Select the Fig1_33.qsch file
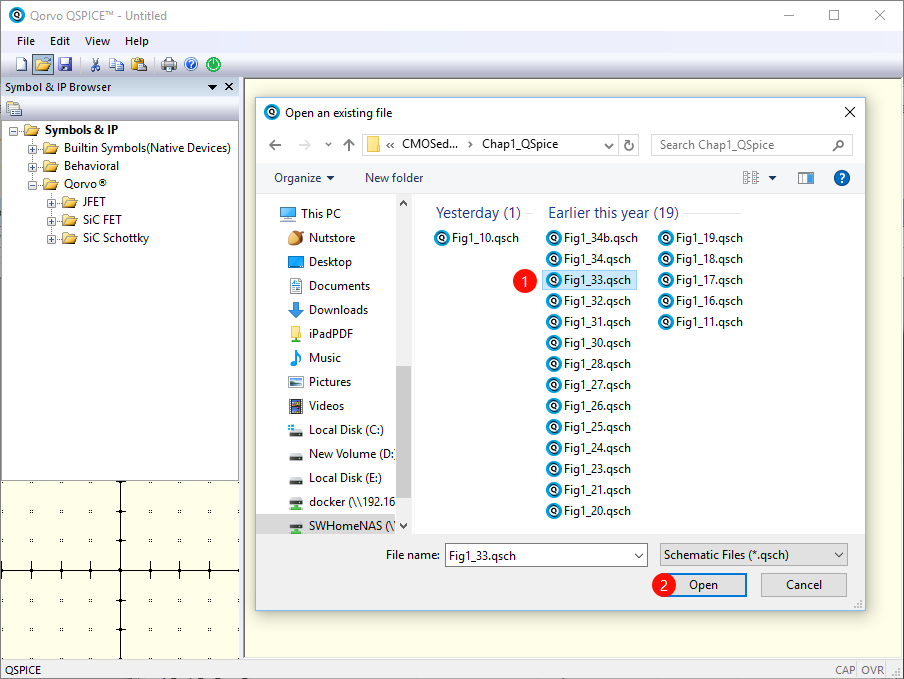Viewport: 904px width, 679px height. (x=589, y=280)
